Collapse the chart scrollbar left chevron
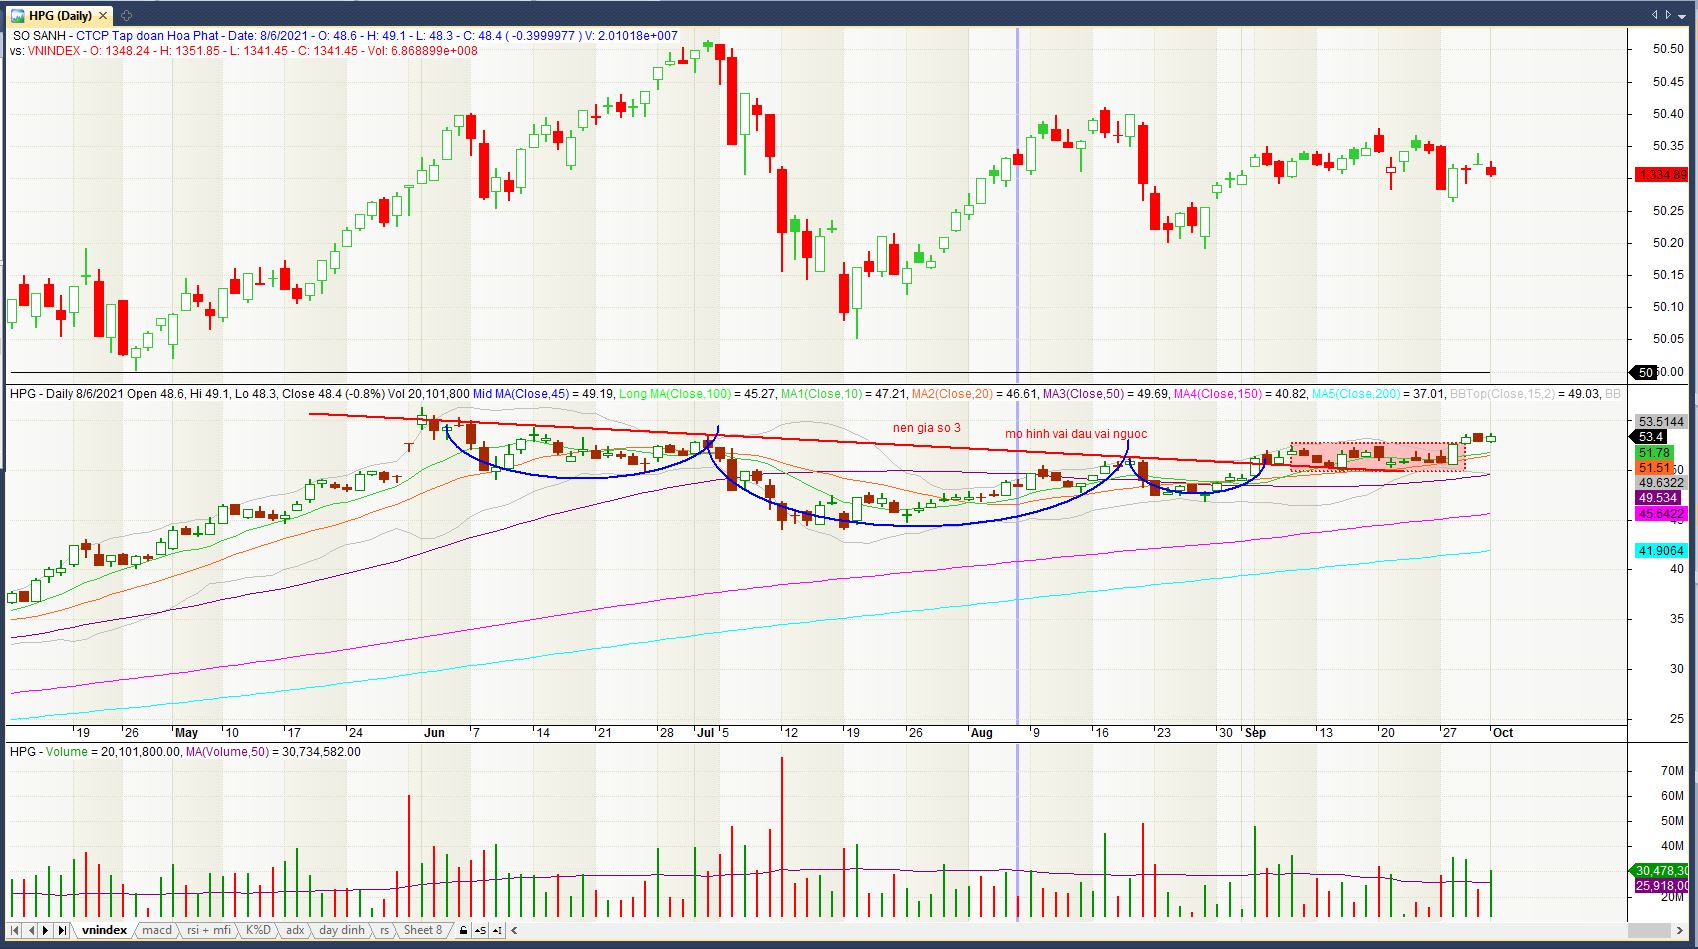The width and height of the screenshot is (1698, 949). point(515,930)
